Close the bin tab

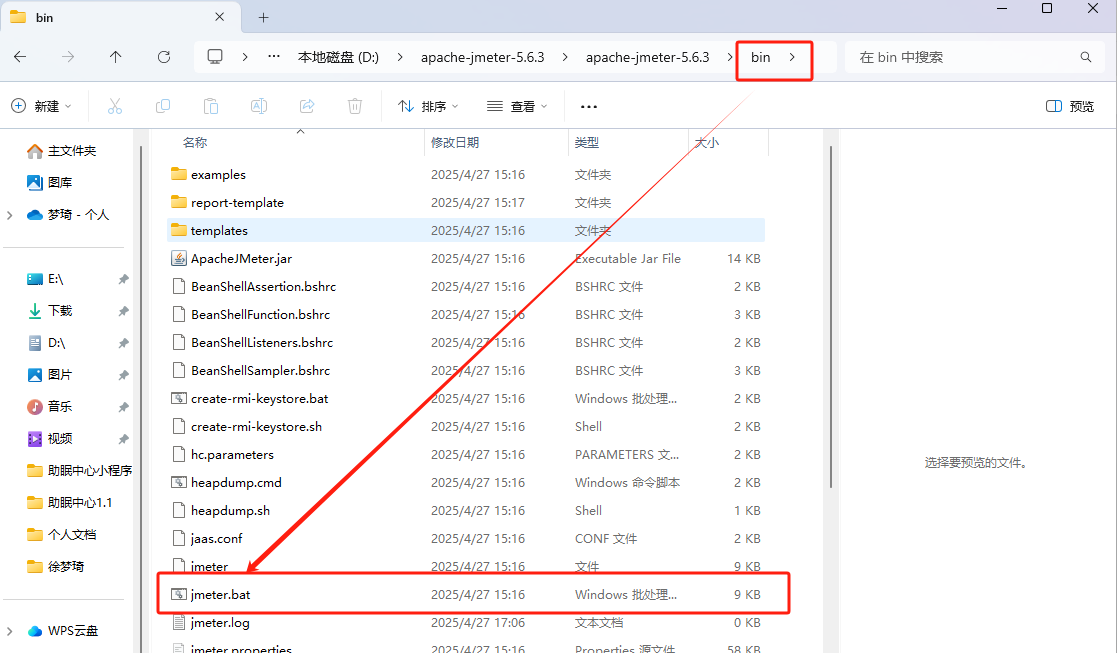219,16
